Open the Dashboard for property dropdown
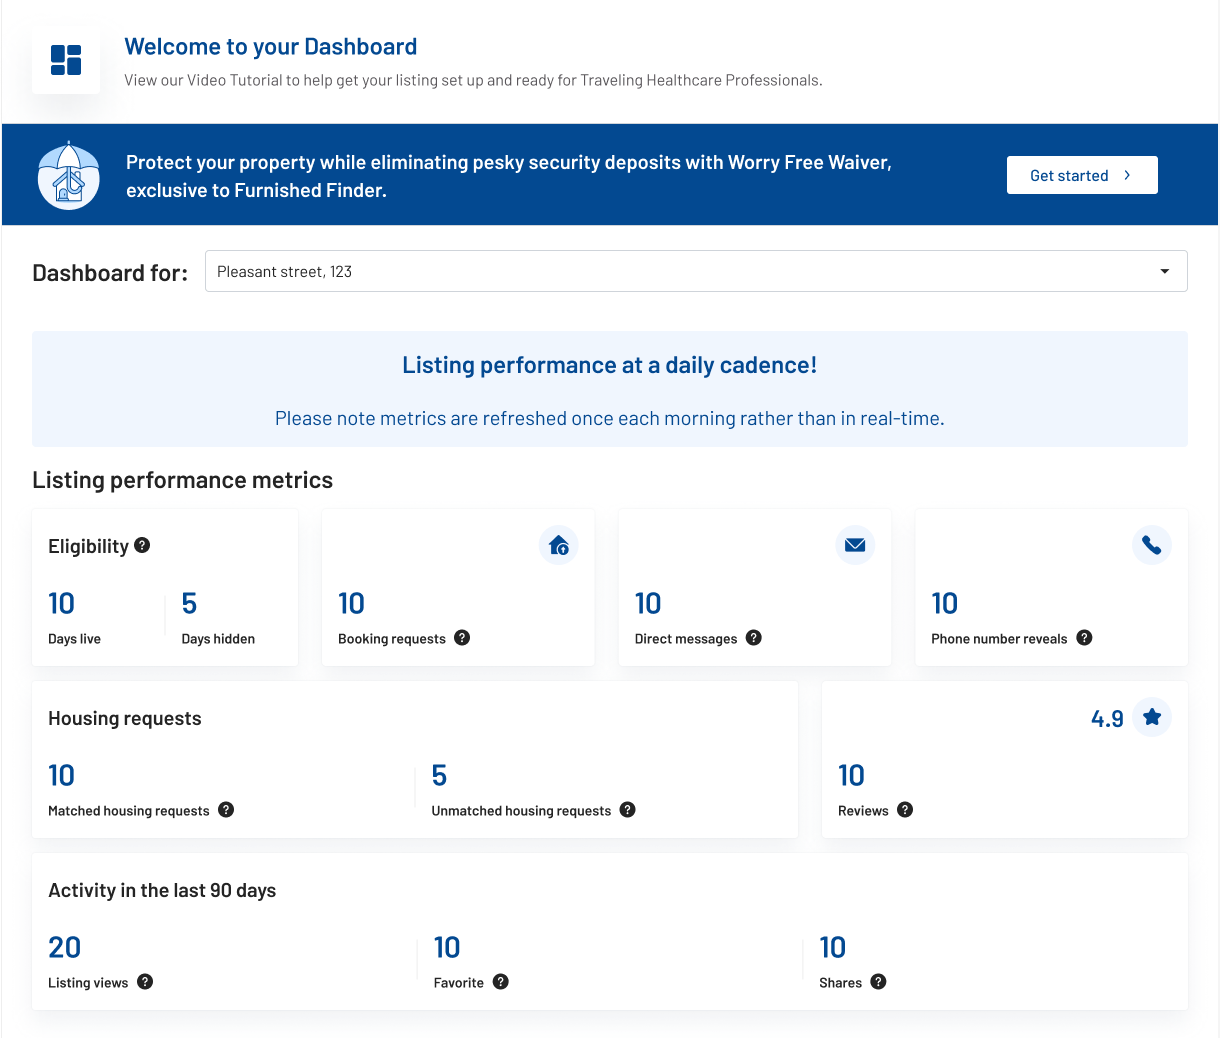Image resolution: width=1220 pixels, height=1038 pixels. coord(696,271)
